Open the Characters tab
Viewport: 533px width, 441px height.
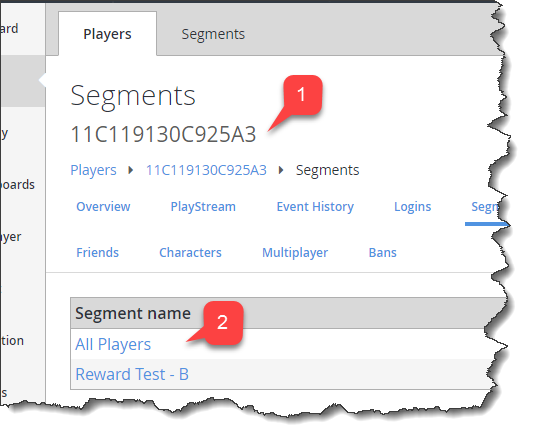(190, 252)
